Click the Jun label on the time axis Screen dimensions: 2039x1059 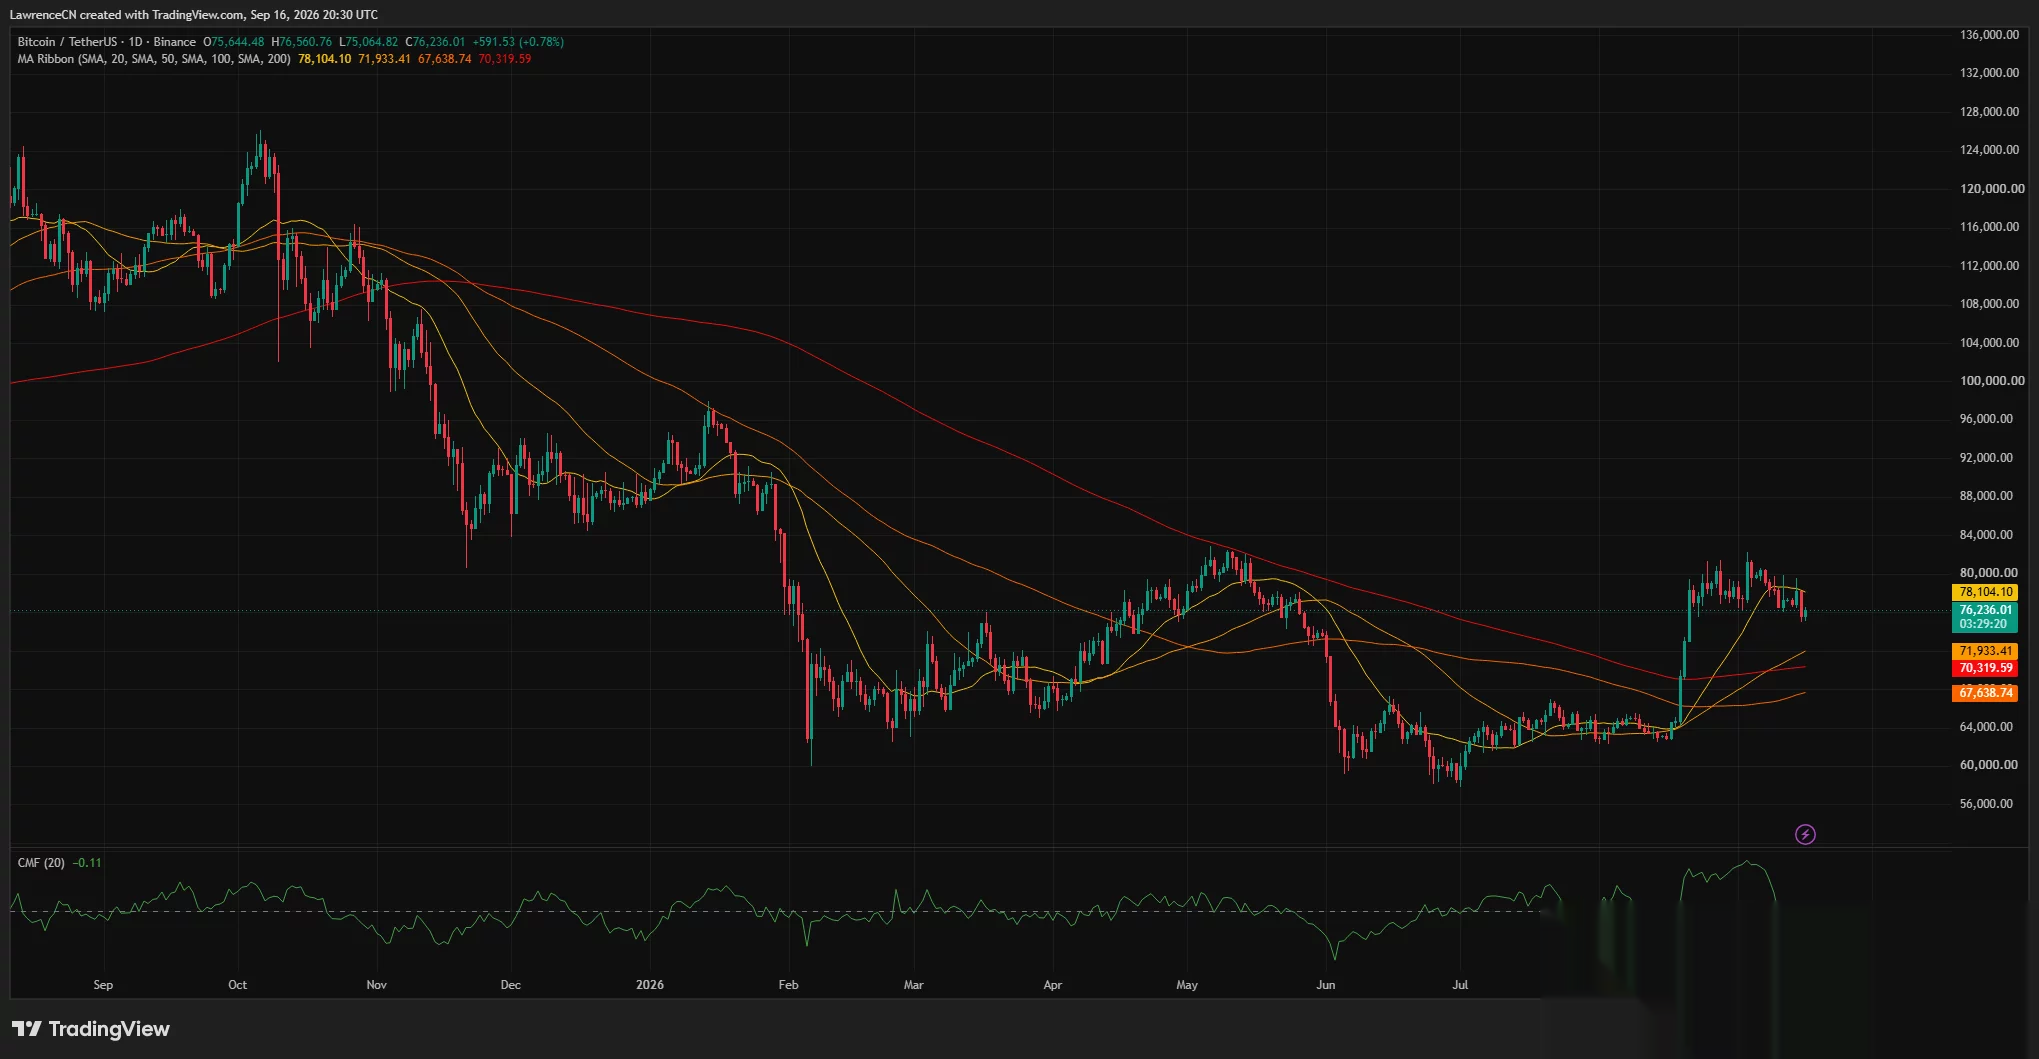click(x=1325, y=985)
